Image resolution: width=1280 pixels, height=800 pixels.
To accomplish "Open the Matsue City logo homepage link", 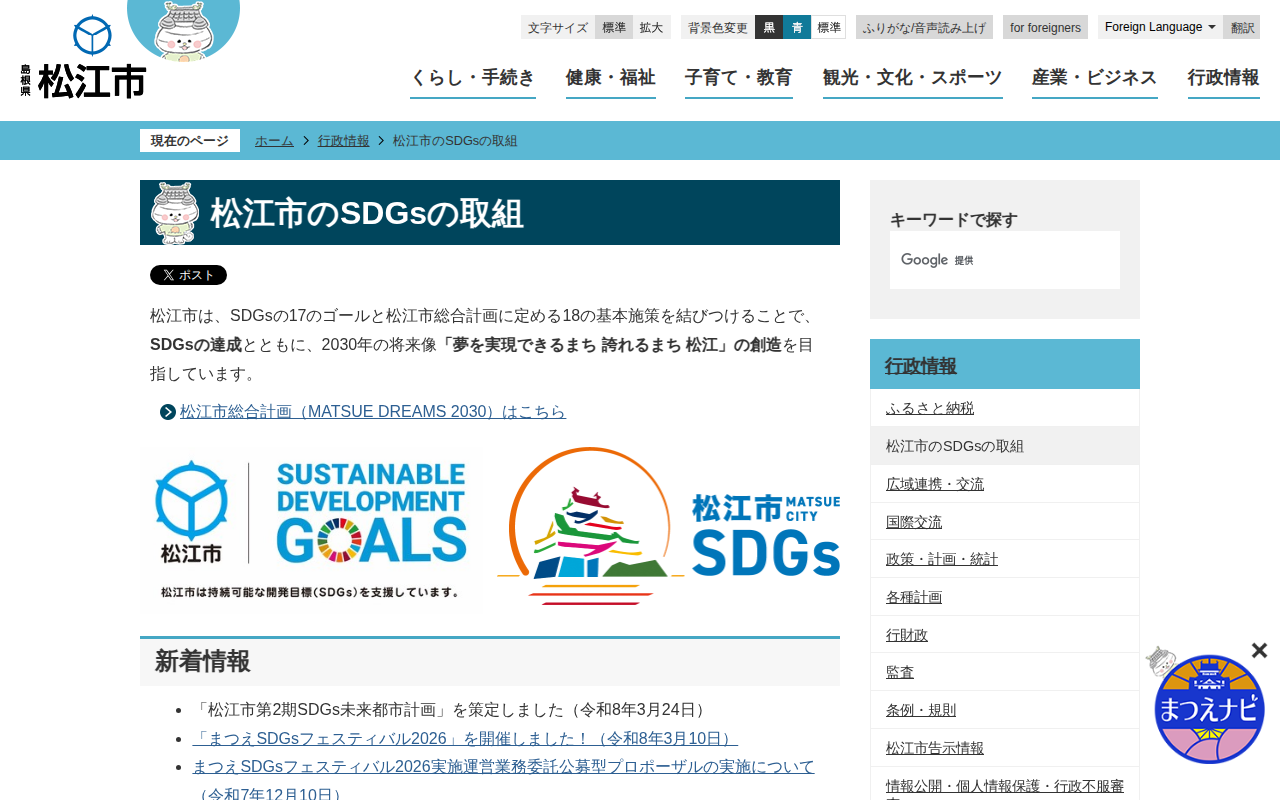I will pos(83,57).
